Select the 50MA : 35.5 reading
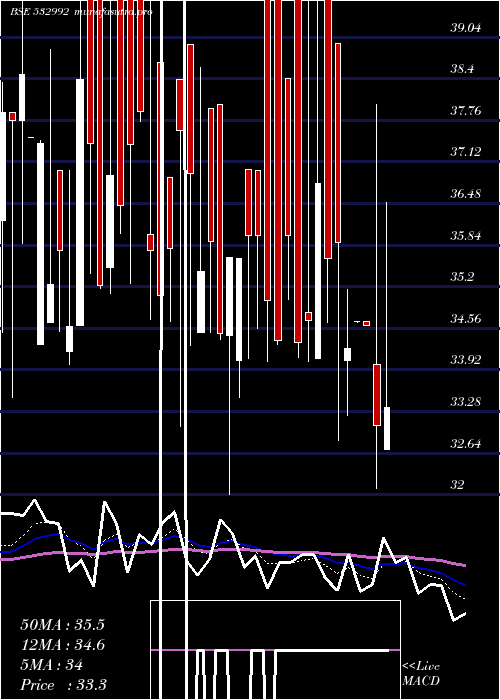500x700 pixels. click(x=62, y=624)
